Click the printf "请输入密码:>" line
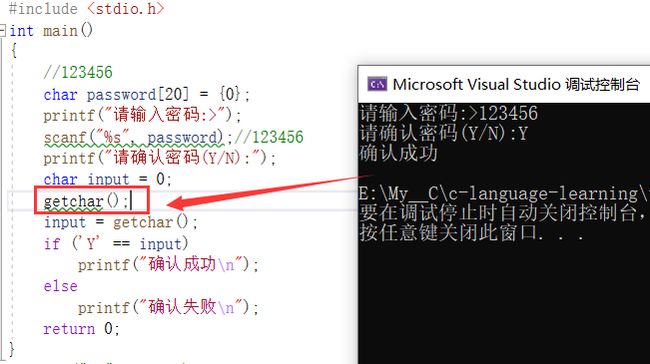The height and width of the screenshot is (364, 650). [x=142, y=115]
